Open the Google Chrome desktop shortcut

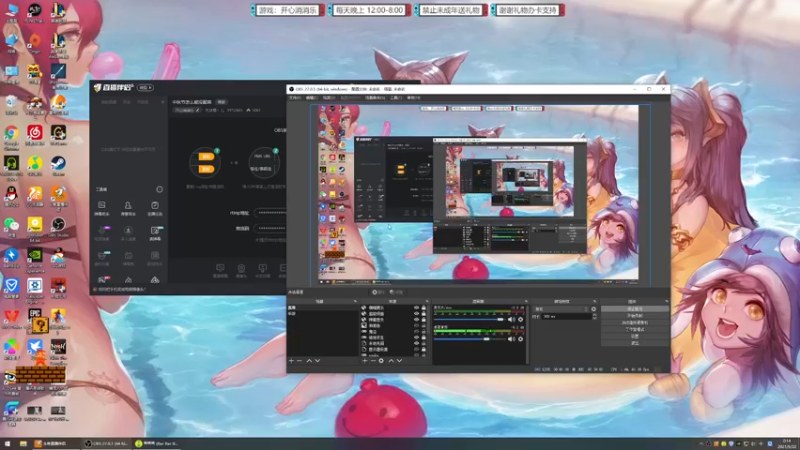tap(11, 137)
